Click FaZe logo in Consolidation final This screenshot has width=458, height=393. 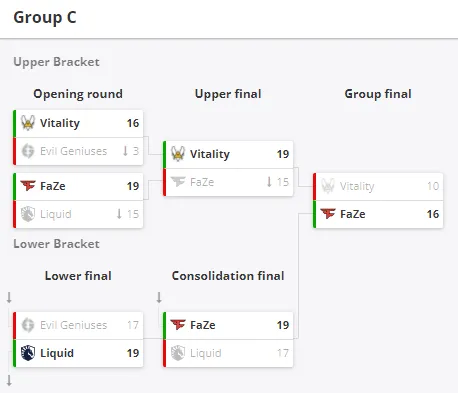(178, 325)
